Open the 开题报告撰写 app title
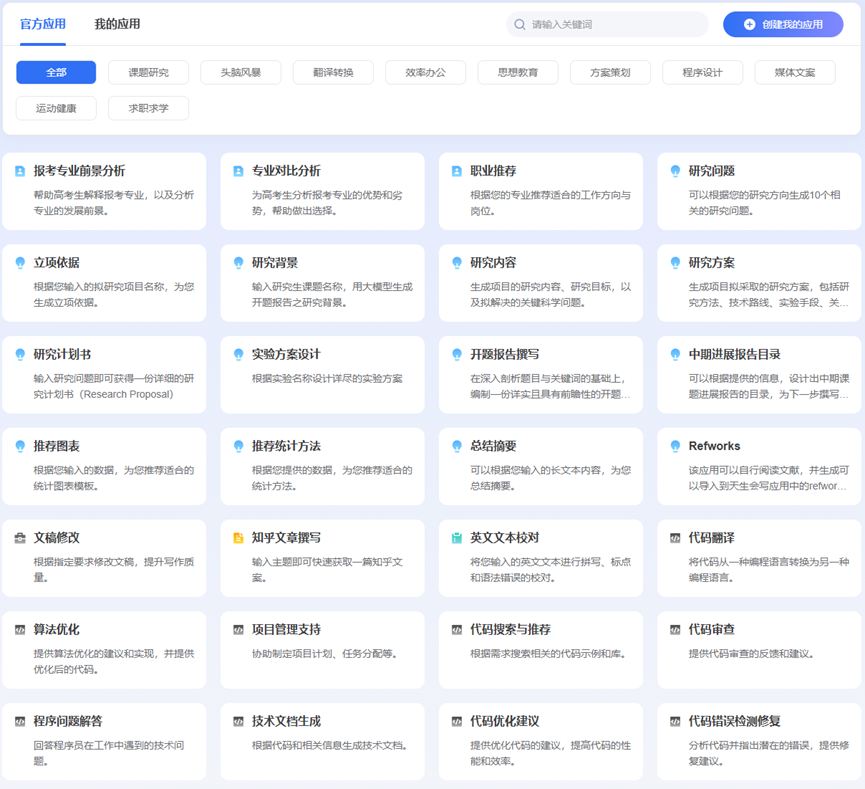The image size is (865, 789). (505, 354)
